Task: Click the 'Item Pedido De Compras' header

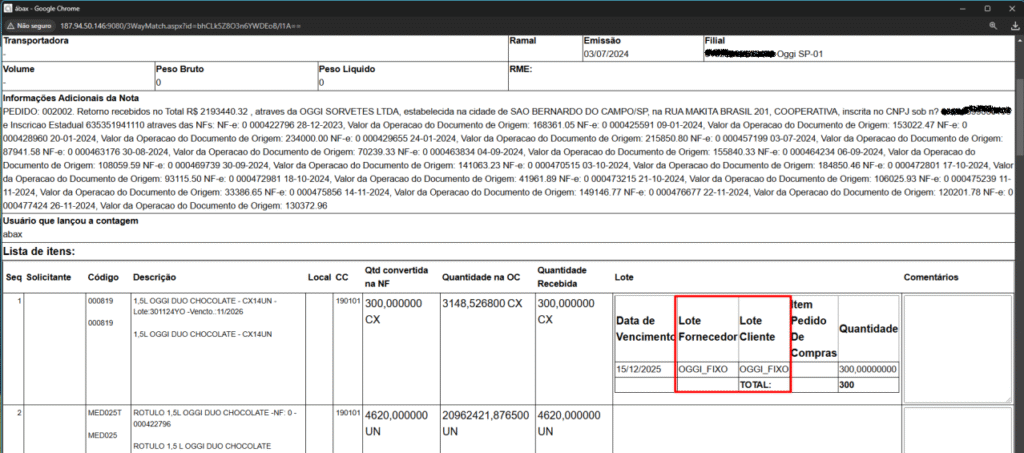Action: [812, 327]
